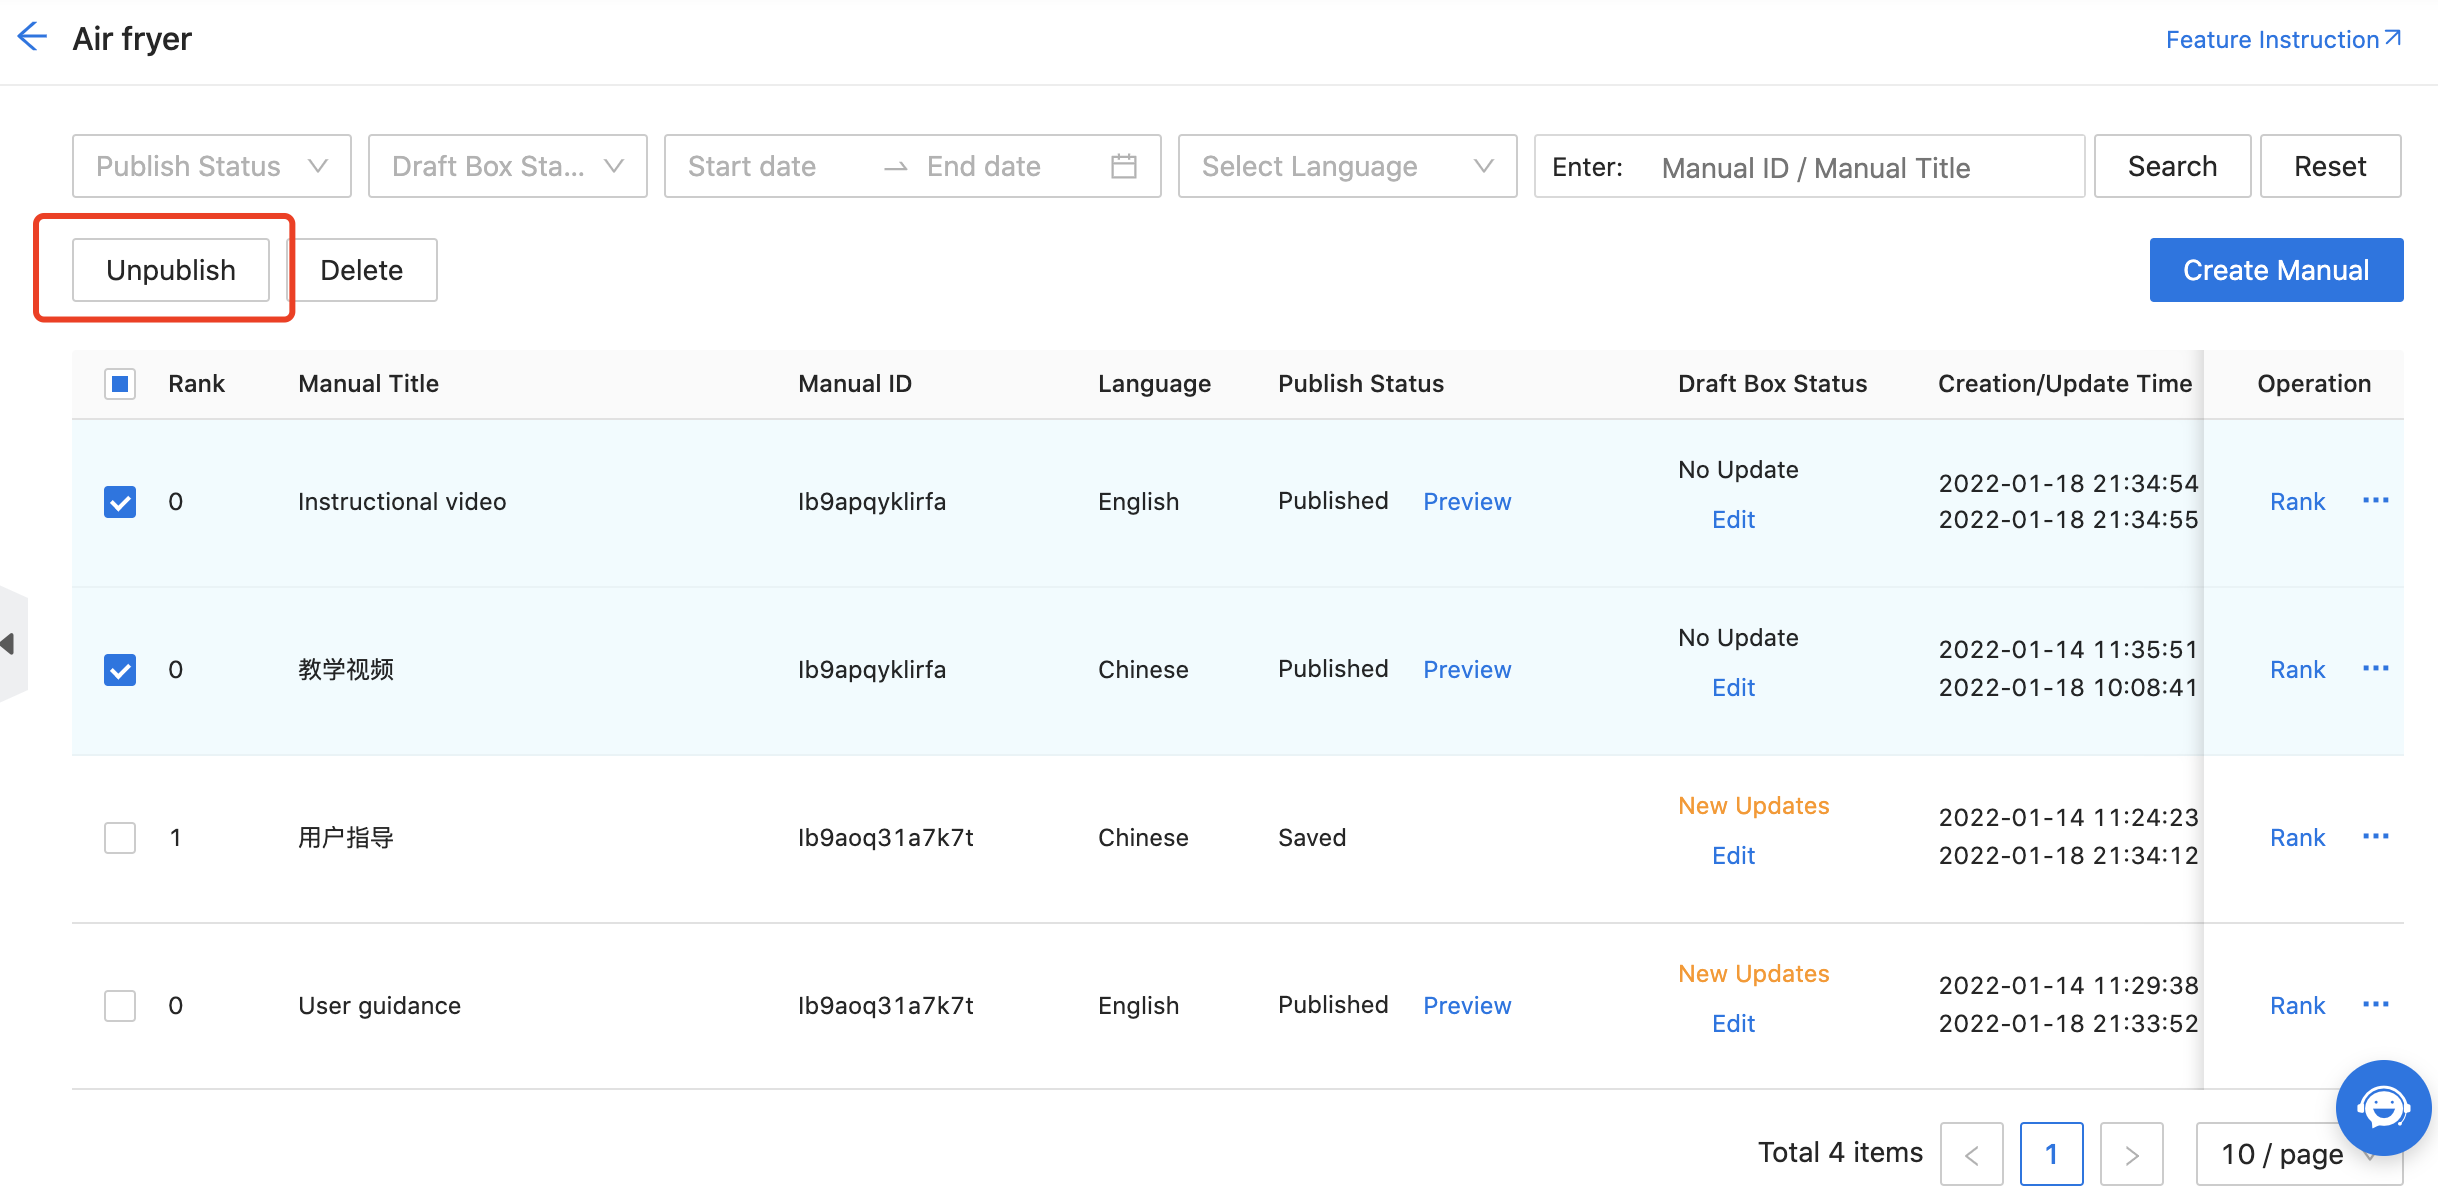Open the Select Language dropdown
This screenshot has height=1204, width=2438.
[1348, 166]
